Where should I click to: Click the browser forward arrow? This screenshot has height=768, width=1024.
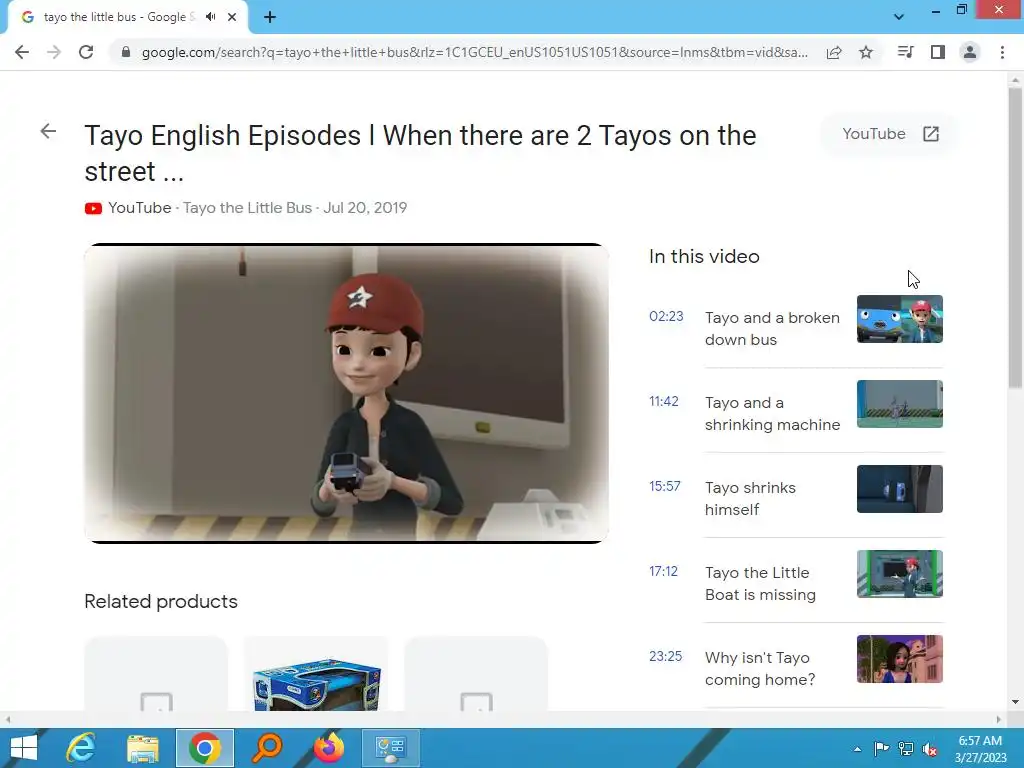pos(54,52)
